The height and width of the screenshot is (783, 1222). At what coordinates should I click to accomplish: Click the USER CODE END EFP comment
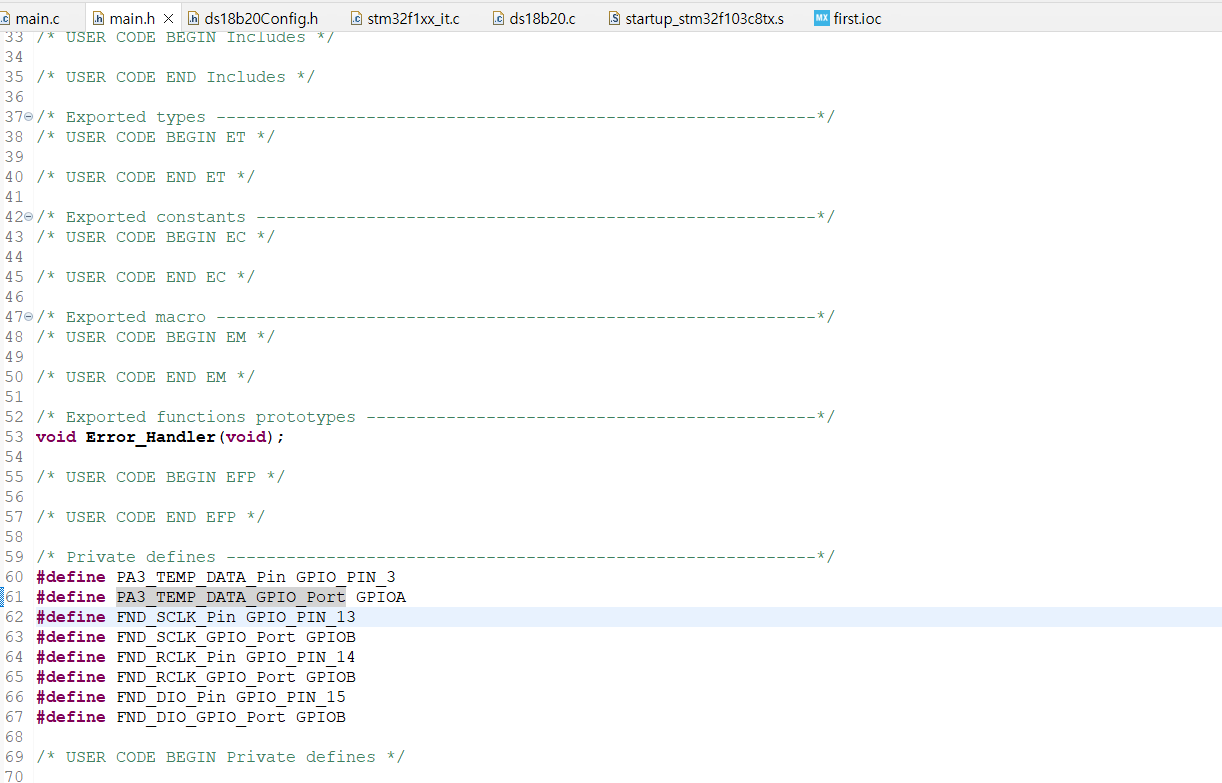(x=151, y=517)
